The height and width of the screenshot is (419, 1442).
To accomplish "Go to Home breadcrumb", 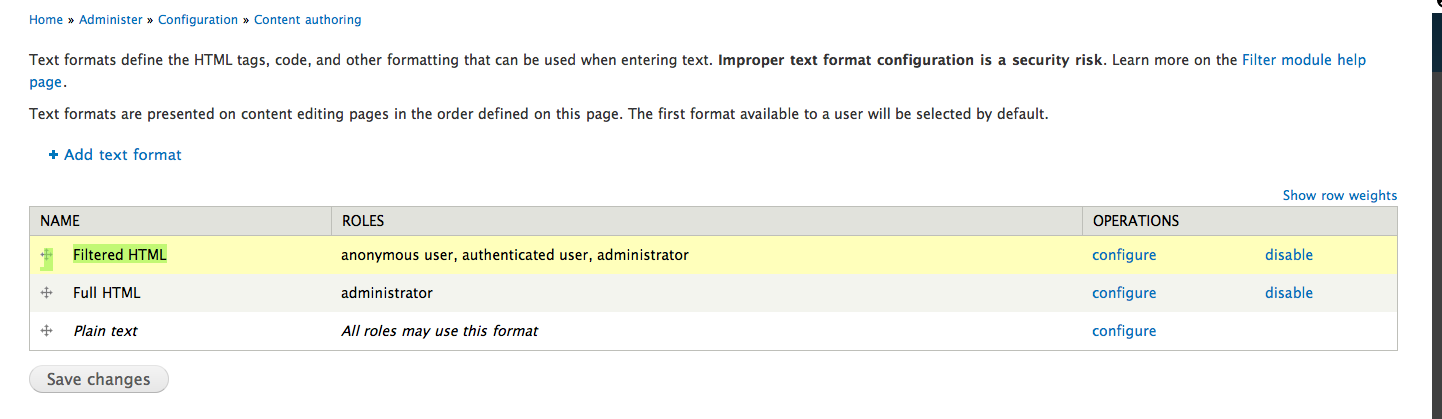I will (x=46, y=20).
